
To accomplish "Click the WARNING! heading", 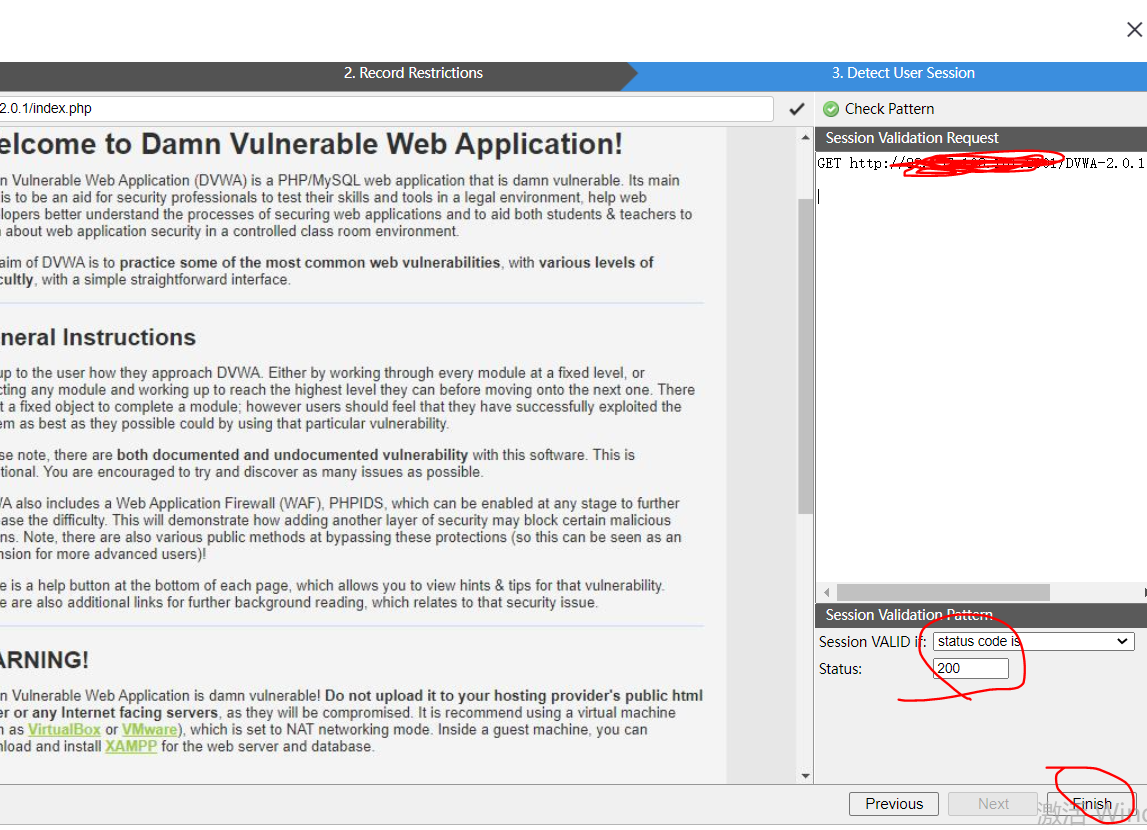I will [x=45, y=660].
